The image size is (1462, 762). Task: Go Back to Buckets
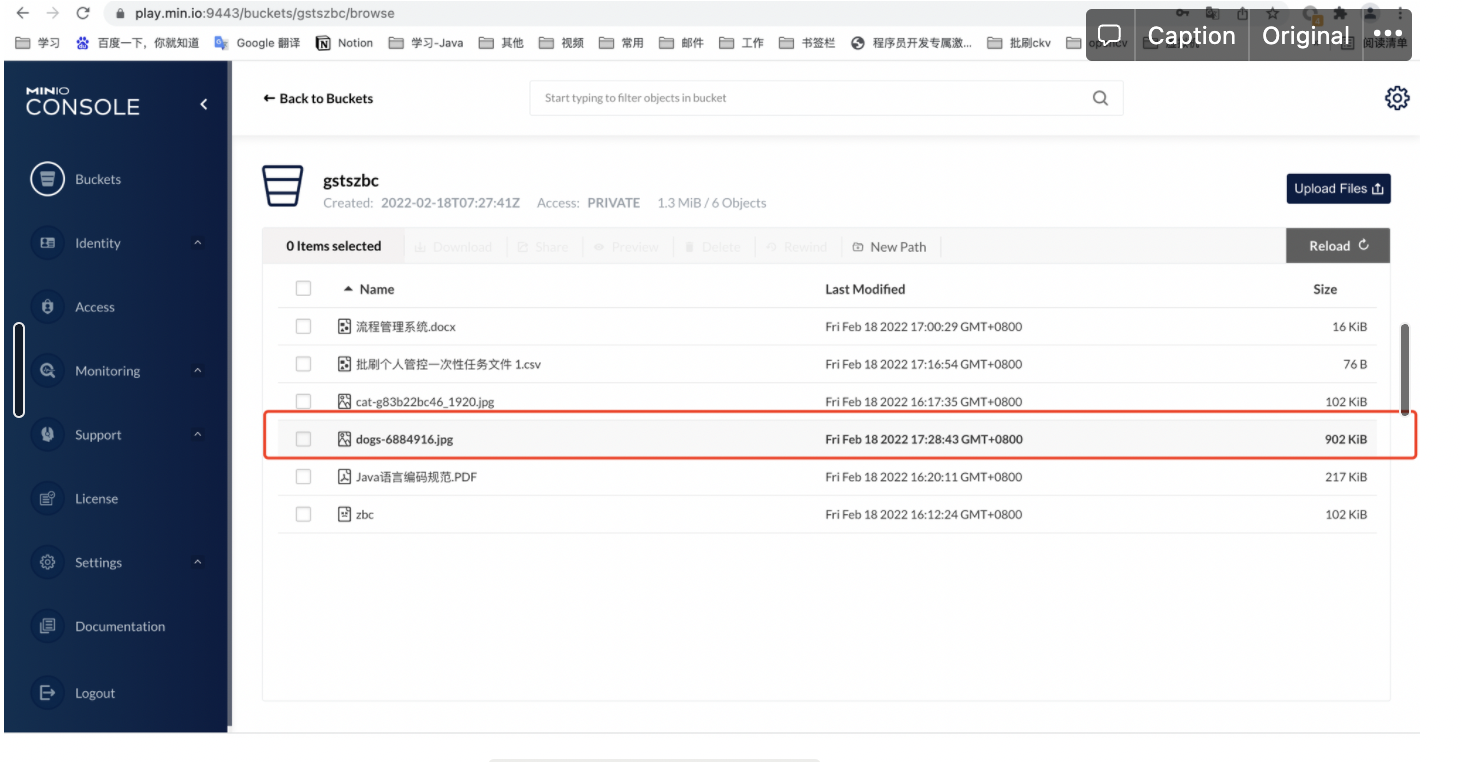click(318, 99)
